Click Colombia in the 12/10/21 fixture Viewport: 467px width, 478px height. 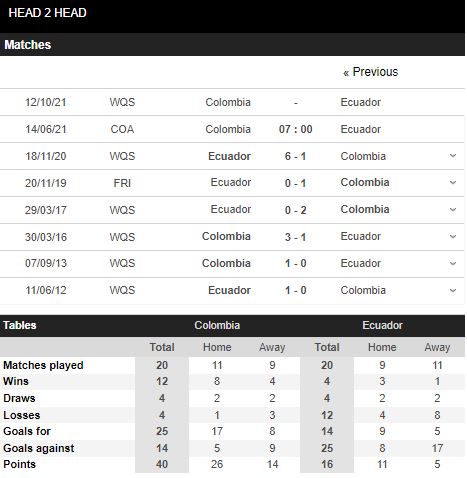tap(228, 102)
